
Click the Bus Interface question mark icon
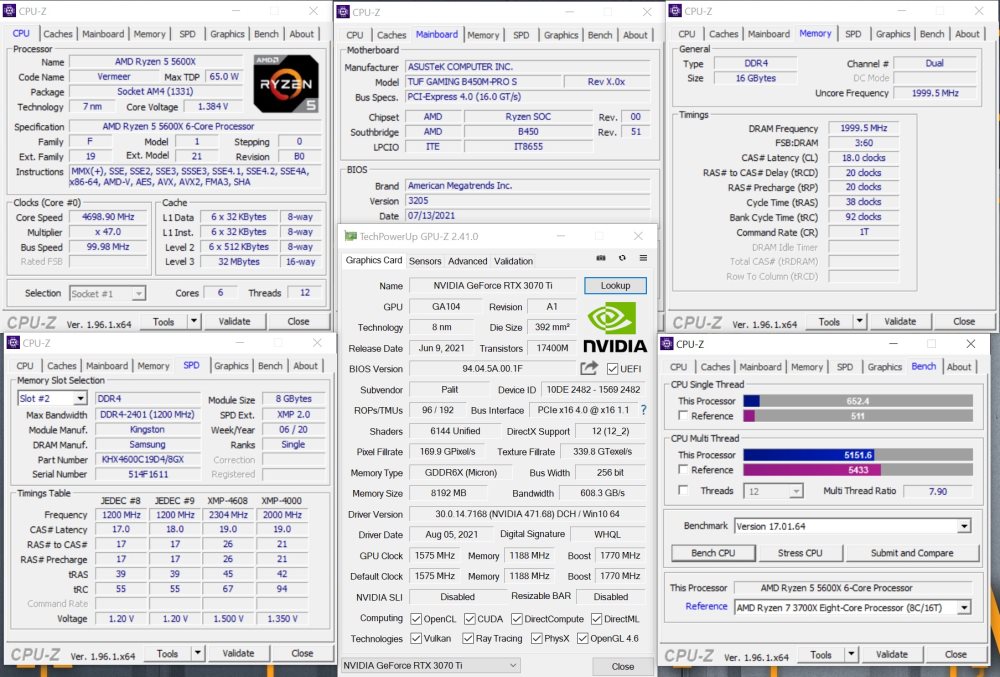pos(643,410)
